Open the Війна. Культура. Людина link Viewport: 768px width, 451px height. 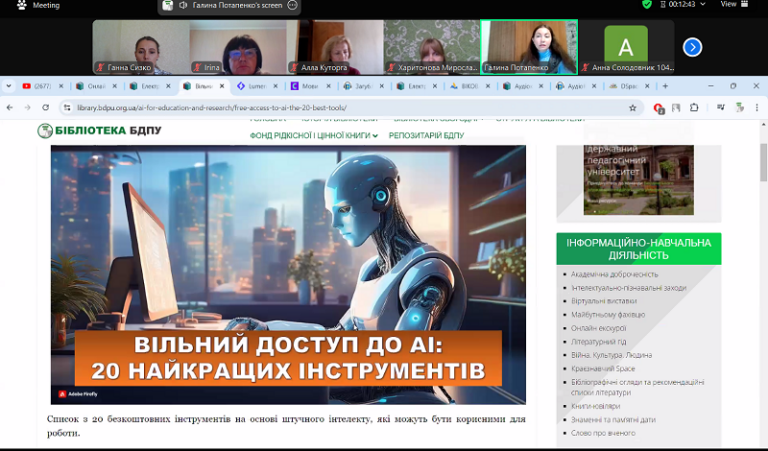tap(611, 355)
